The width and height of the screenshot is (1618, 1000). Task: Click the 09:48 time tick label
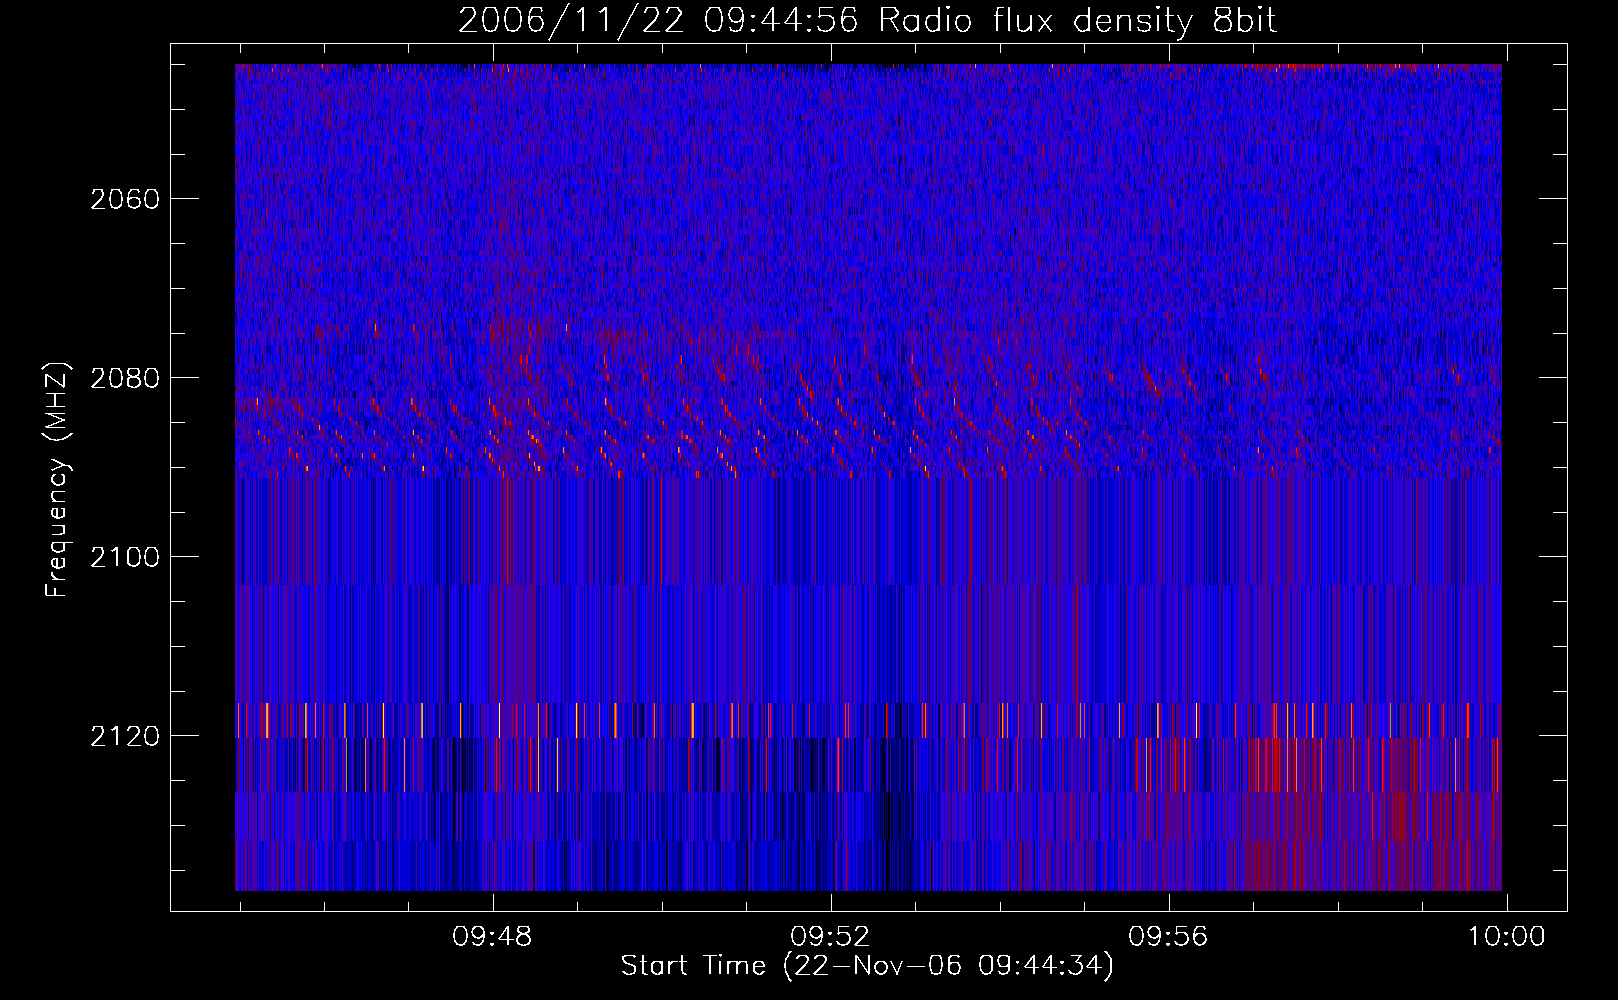[493, 937]
